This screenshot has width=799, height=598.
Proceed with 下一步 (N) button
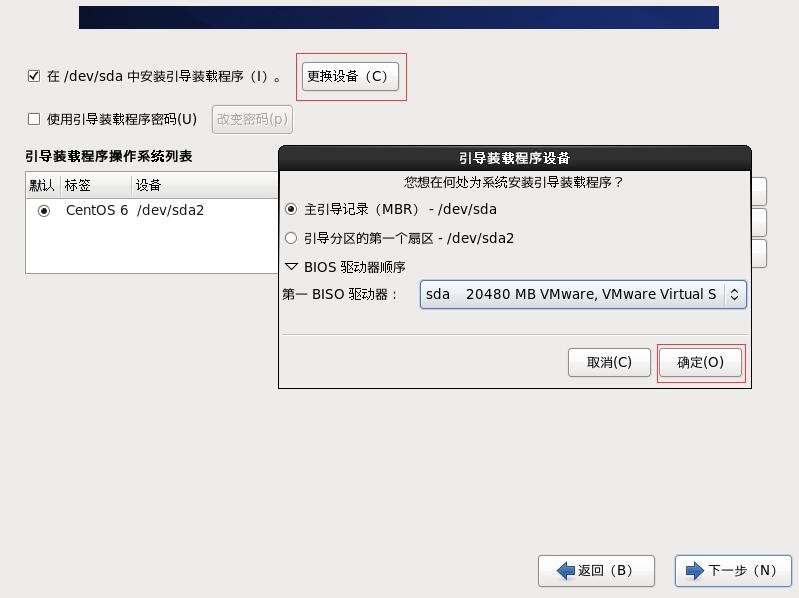click(733, 570)
